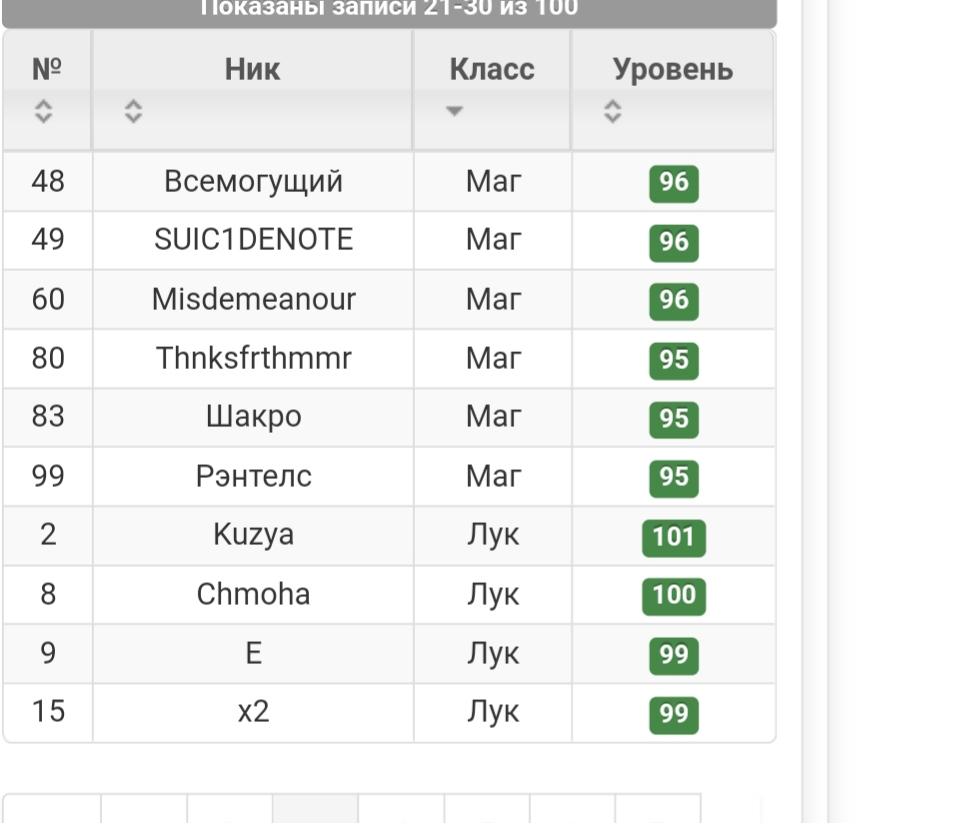
Task: Click the 99 badge in x2 row
Action: pyautogui.click(x=673, y=714)
